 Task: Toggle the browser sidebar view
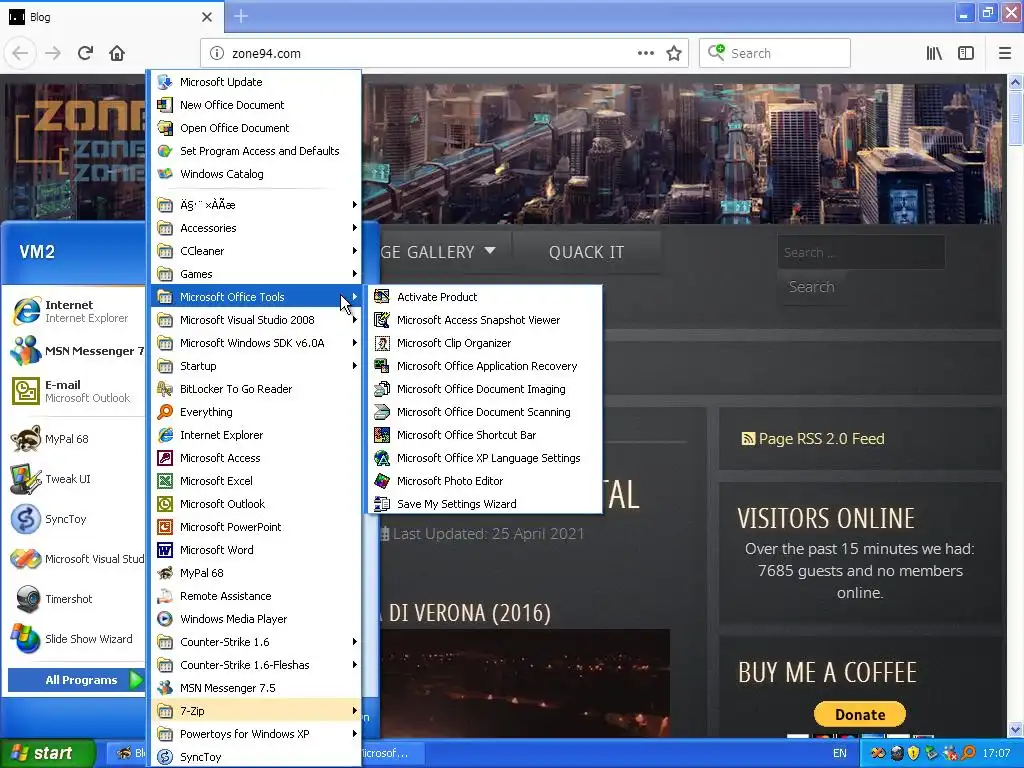(x=966, y=54)
